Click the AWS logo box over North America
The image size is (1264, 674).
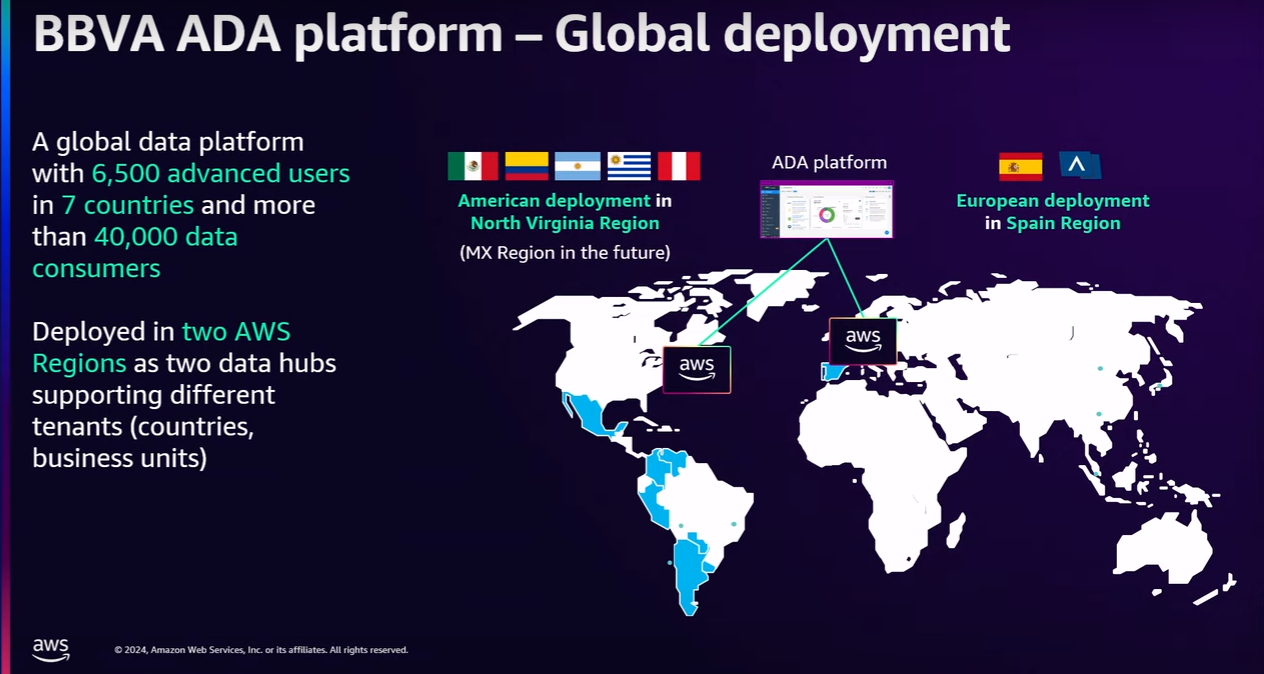[x=697, y=369]
